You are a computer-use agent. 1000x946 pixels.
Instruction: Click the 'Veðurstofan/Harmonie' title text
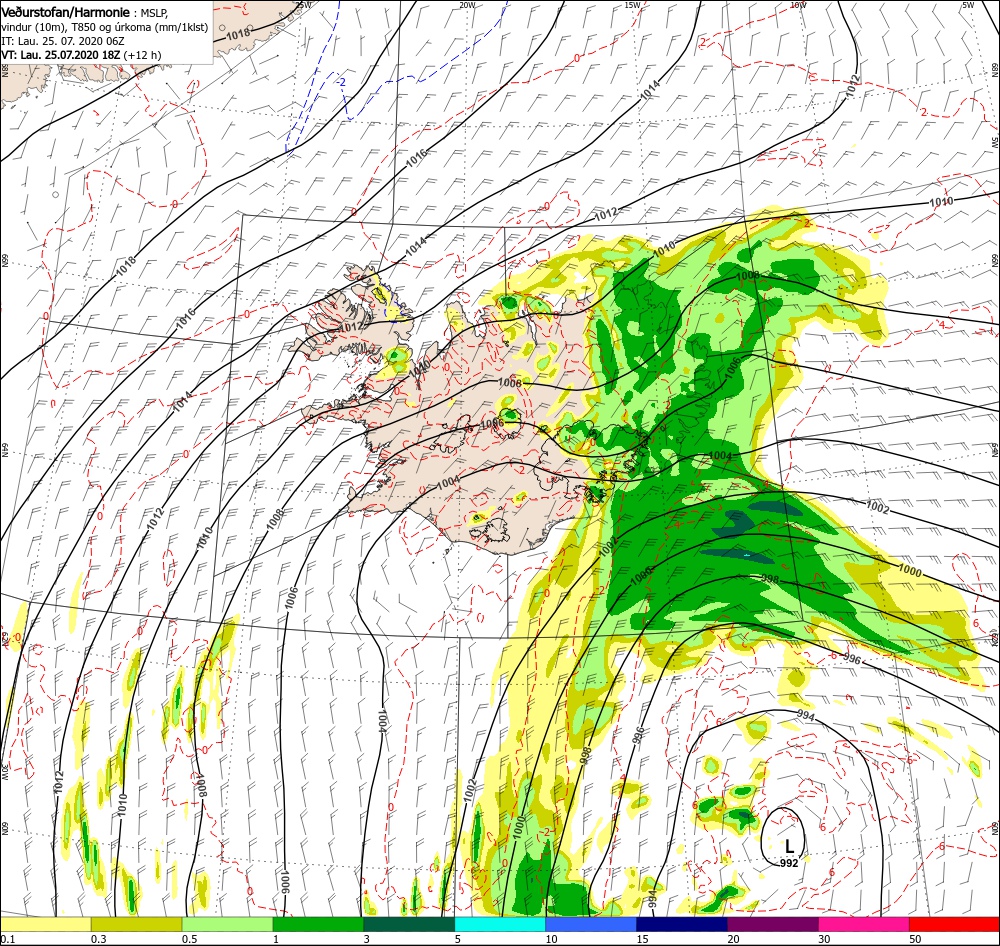(65, 12)
